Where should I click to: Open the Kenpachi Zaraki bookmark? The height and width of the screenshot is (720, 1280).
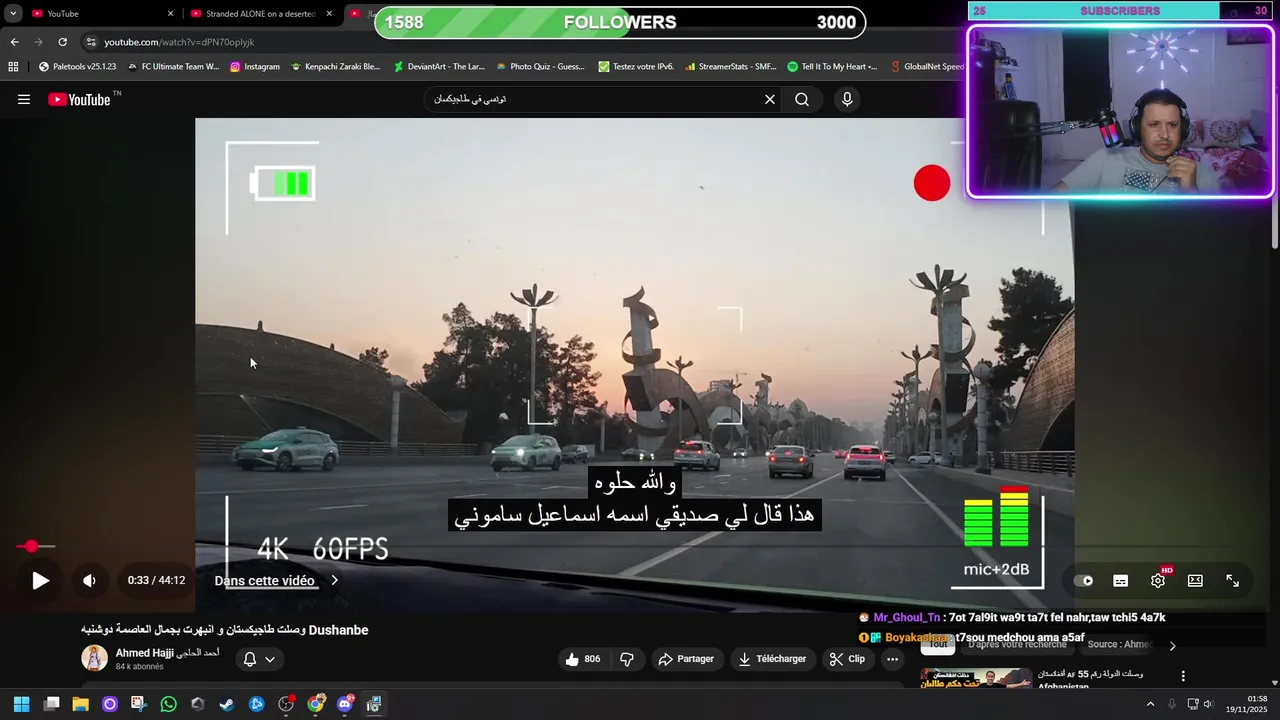(336, 67)
